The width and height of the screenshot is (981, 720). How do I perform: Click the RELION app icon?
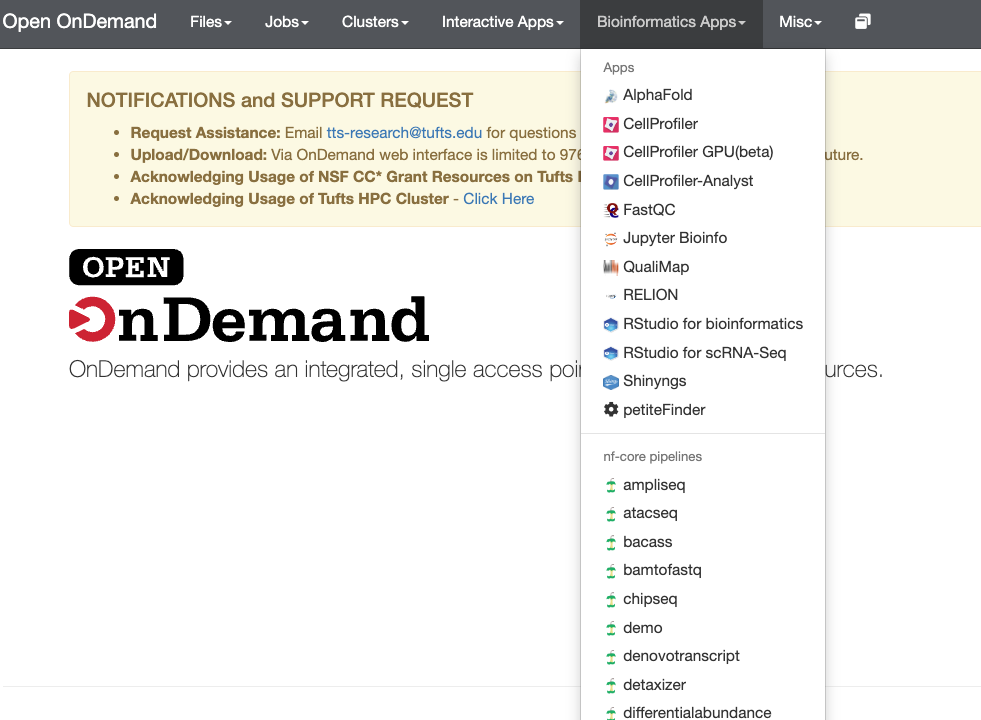(611, 296)
